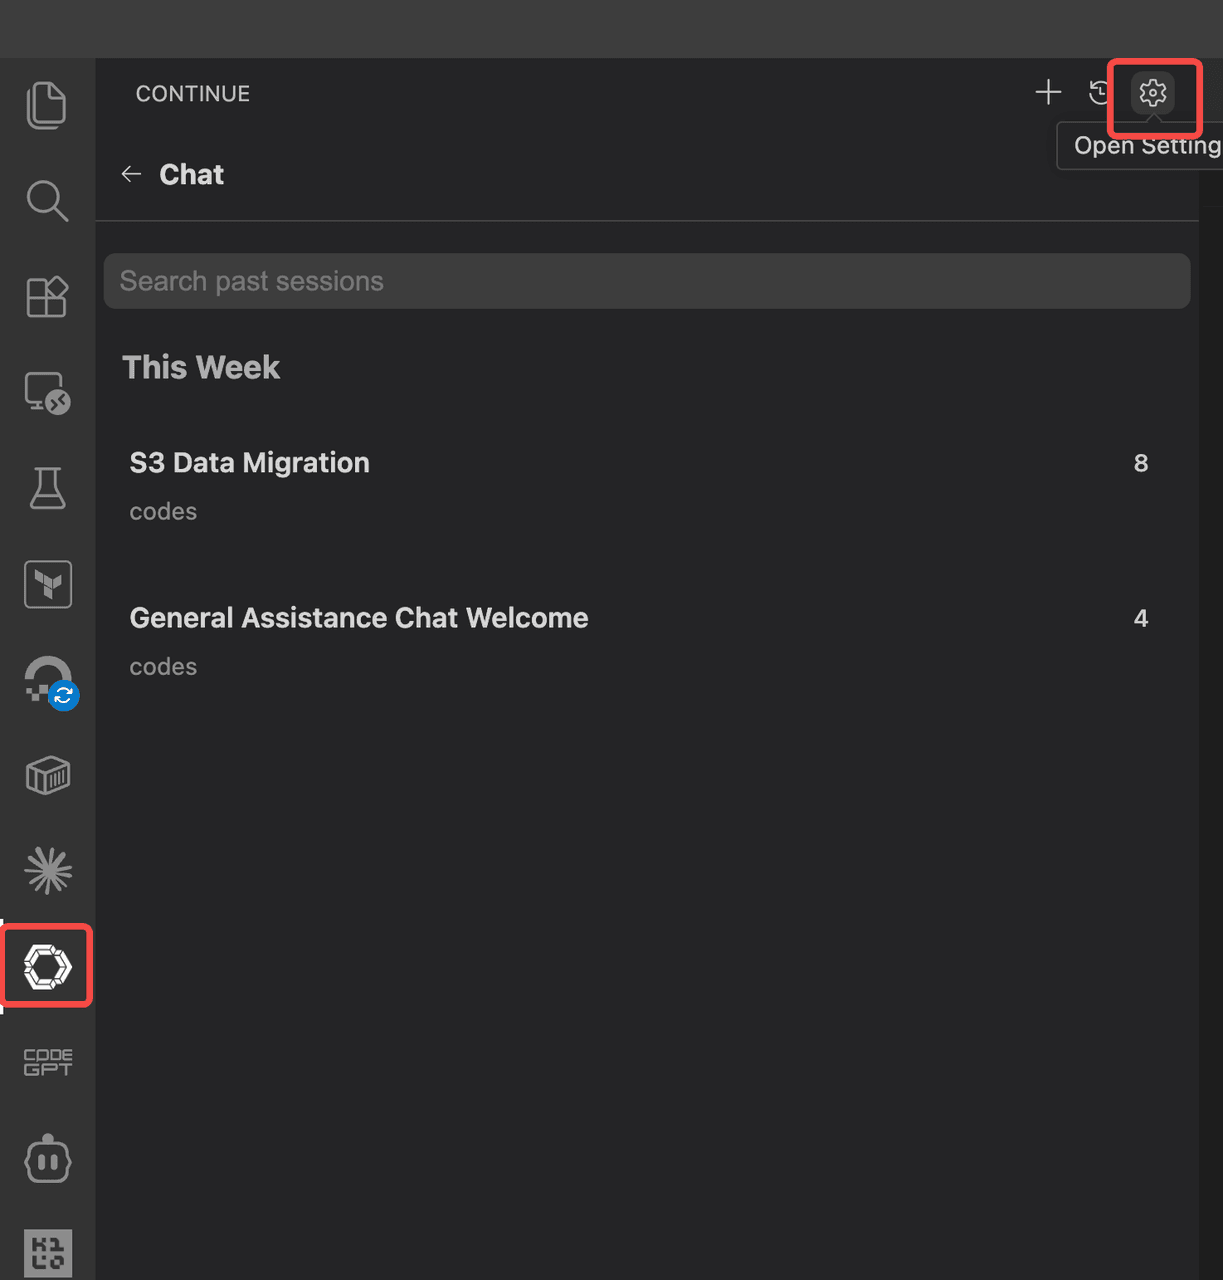Select the Continue extension hexagon icon
This screenshot has width=1223, height=1280.
click(47, 967)
